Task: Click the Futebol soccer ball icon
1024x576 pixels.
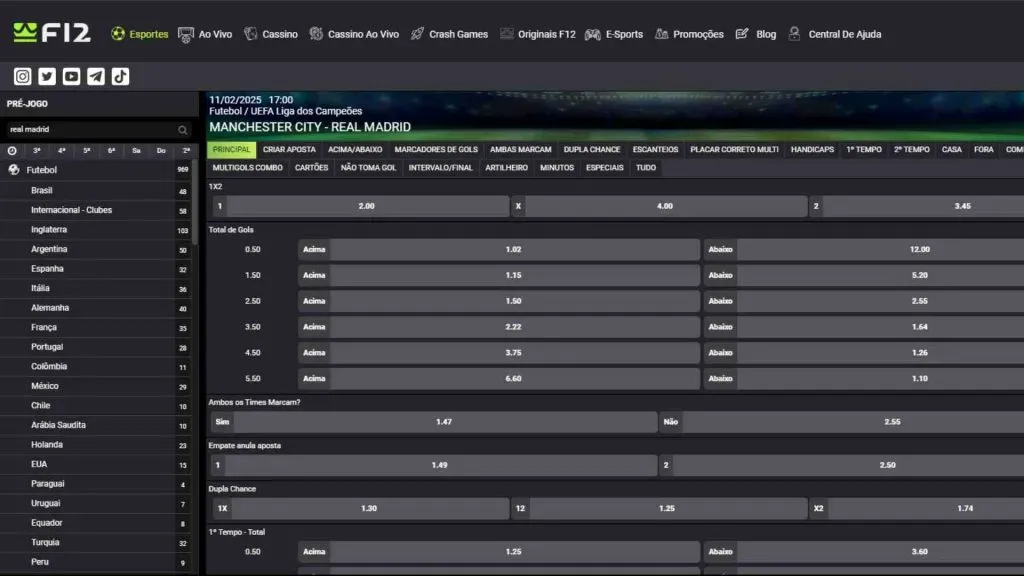Action: click(x=14, y=170)
